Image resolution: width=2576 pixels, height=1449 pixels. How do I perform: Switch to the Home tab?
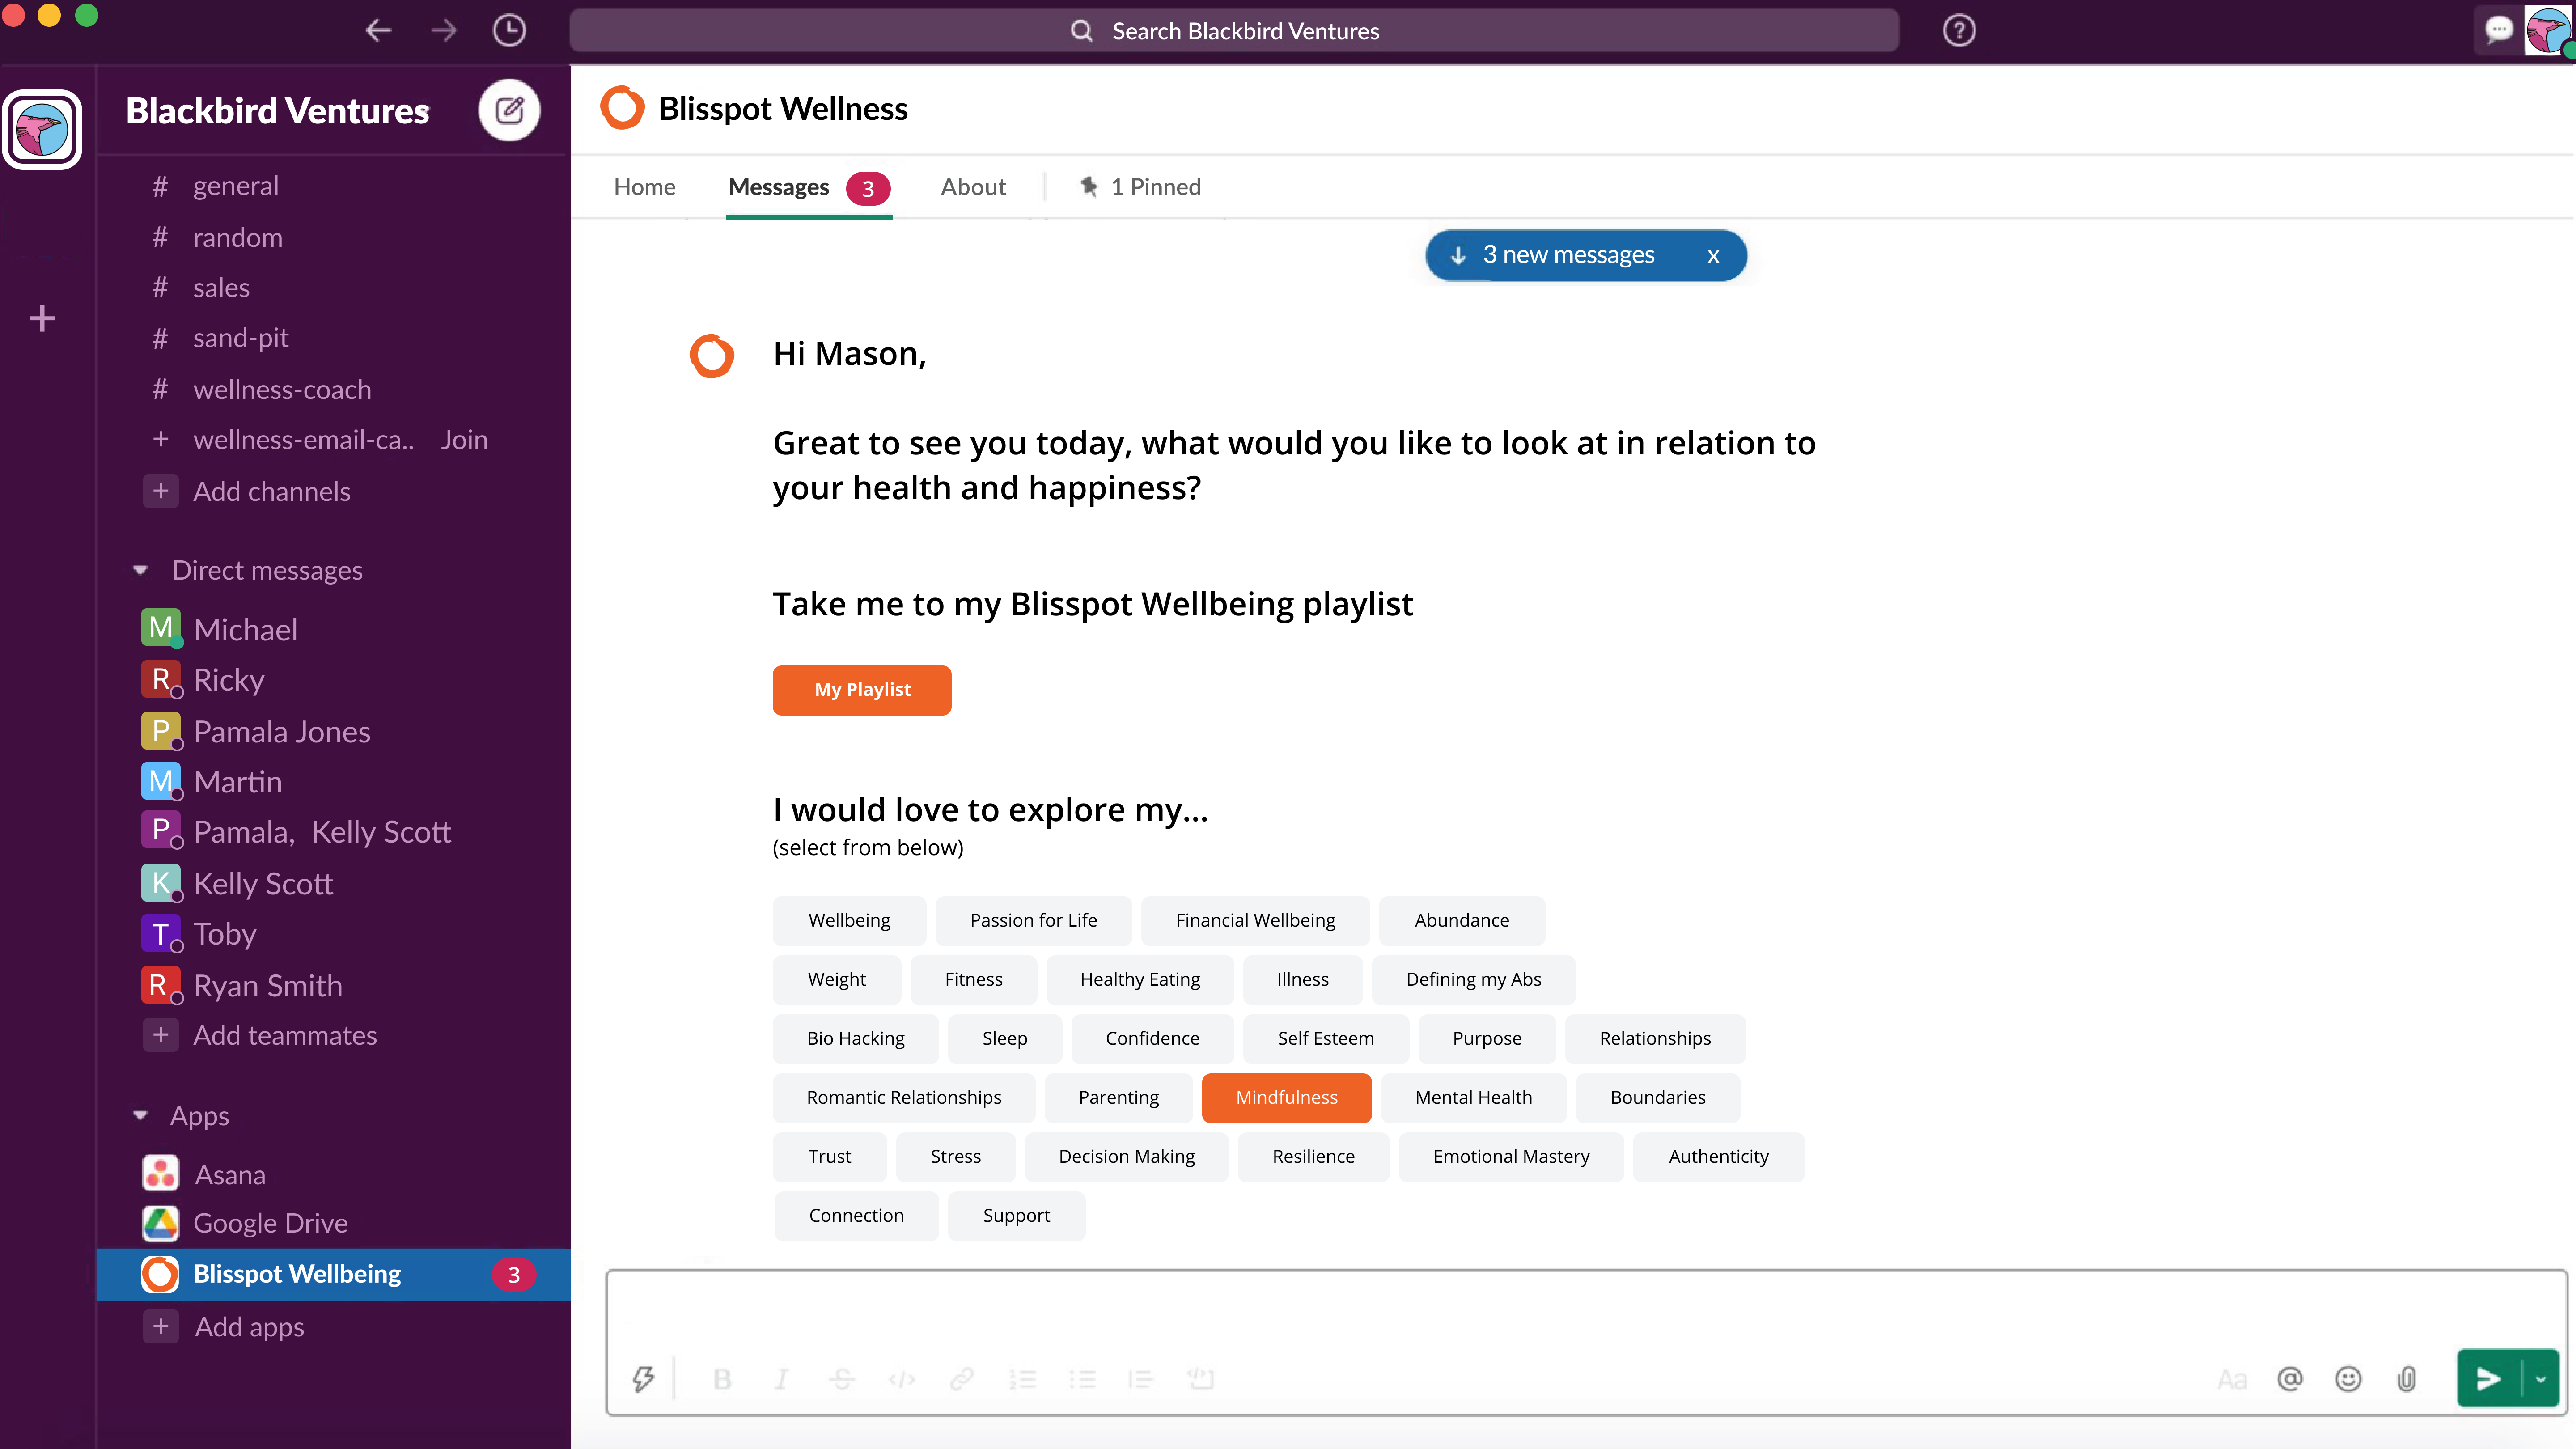click(x=644, y=187)
